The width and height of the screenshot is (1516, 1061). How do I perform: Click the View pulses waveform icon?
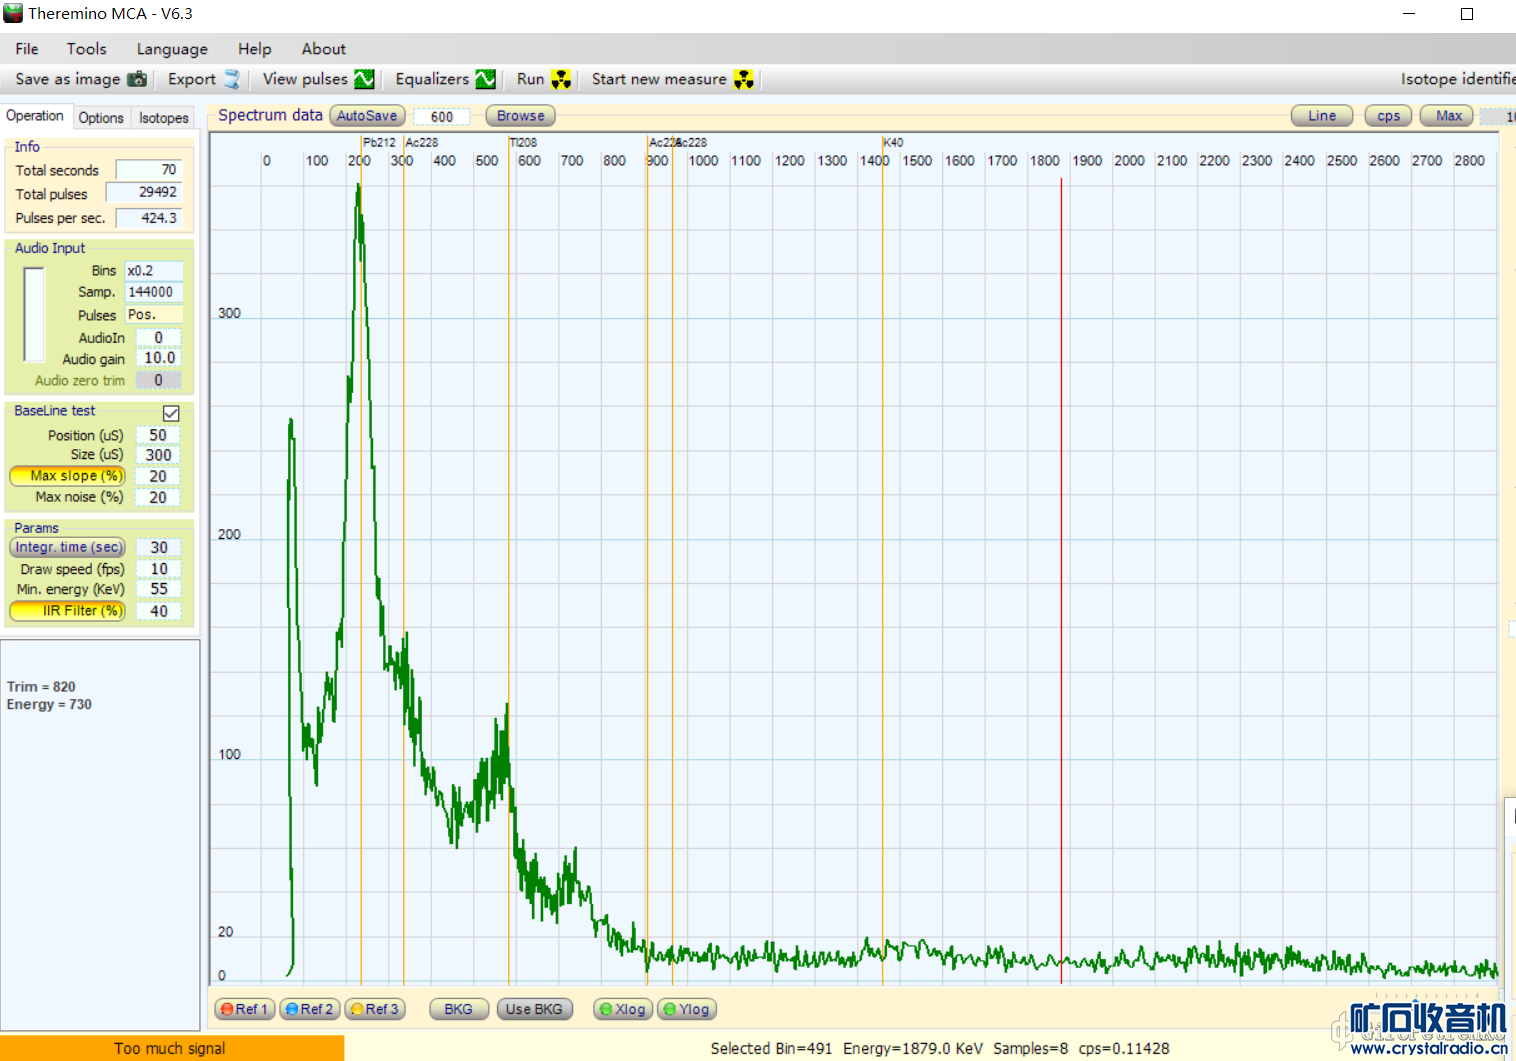point(364,79)
